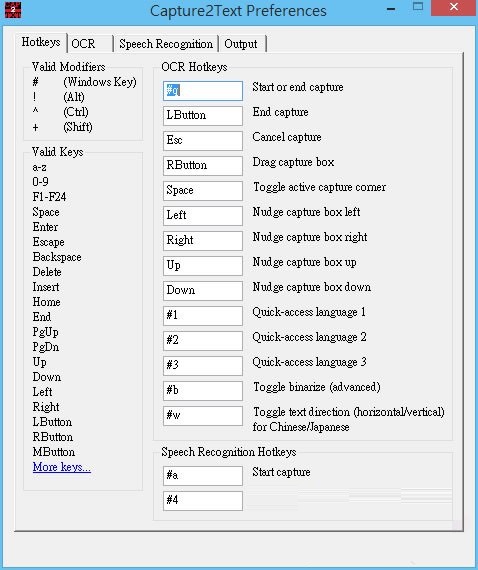Click the Capture2Text app icon in title bar
This screenshot has width=478, height=570.
coord(13,10)
